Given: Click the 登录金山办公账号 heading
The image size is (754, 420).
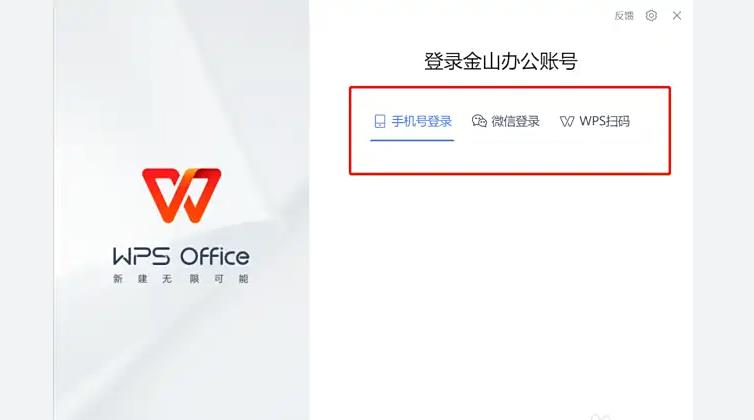Looking at the screenshot, I should pyautogui.click(x=501, y=62).
